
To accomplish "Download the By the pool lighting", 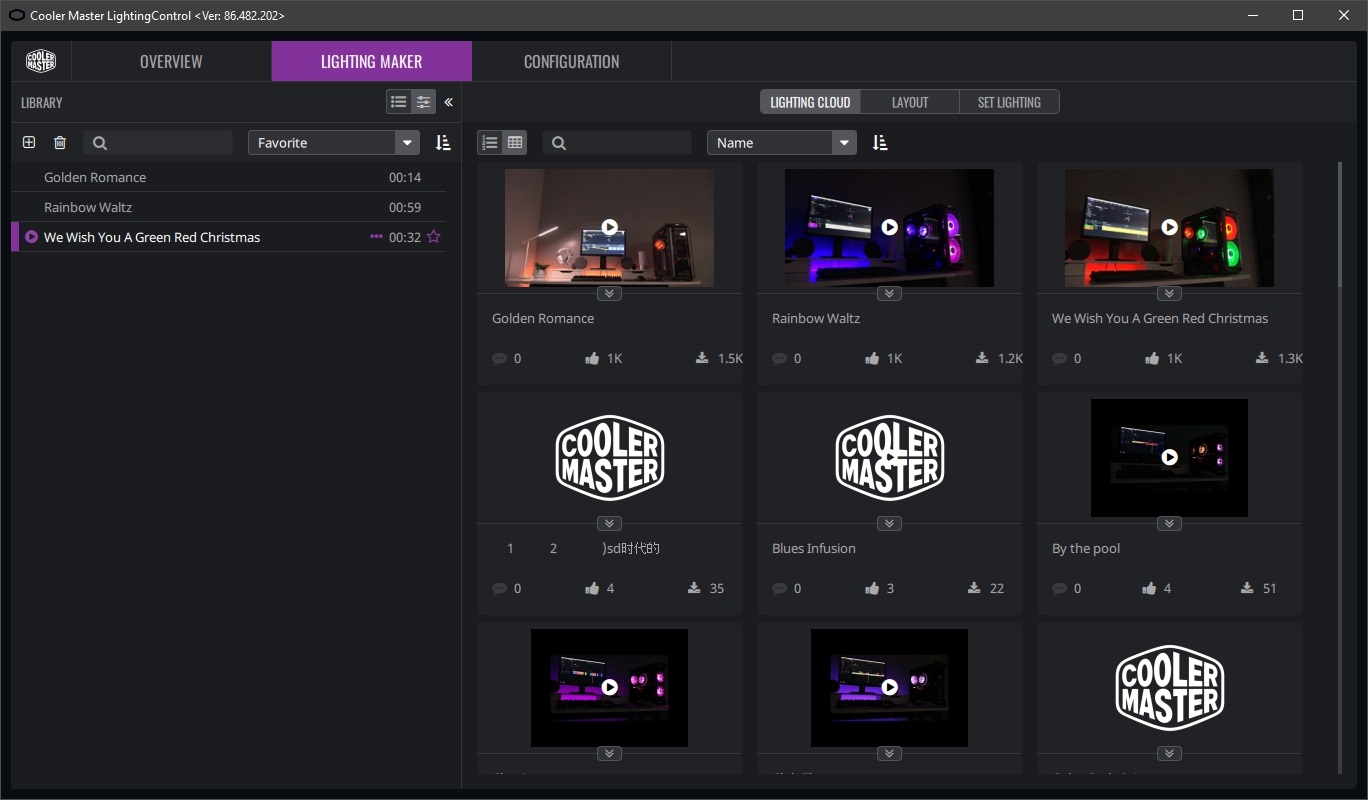I will coord(1247,588).
